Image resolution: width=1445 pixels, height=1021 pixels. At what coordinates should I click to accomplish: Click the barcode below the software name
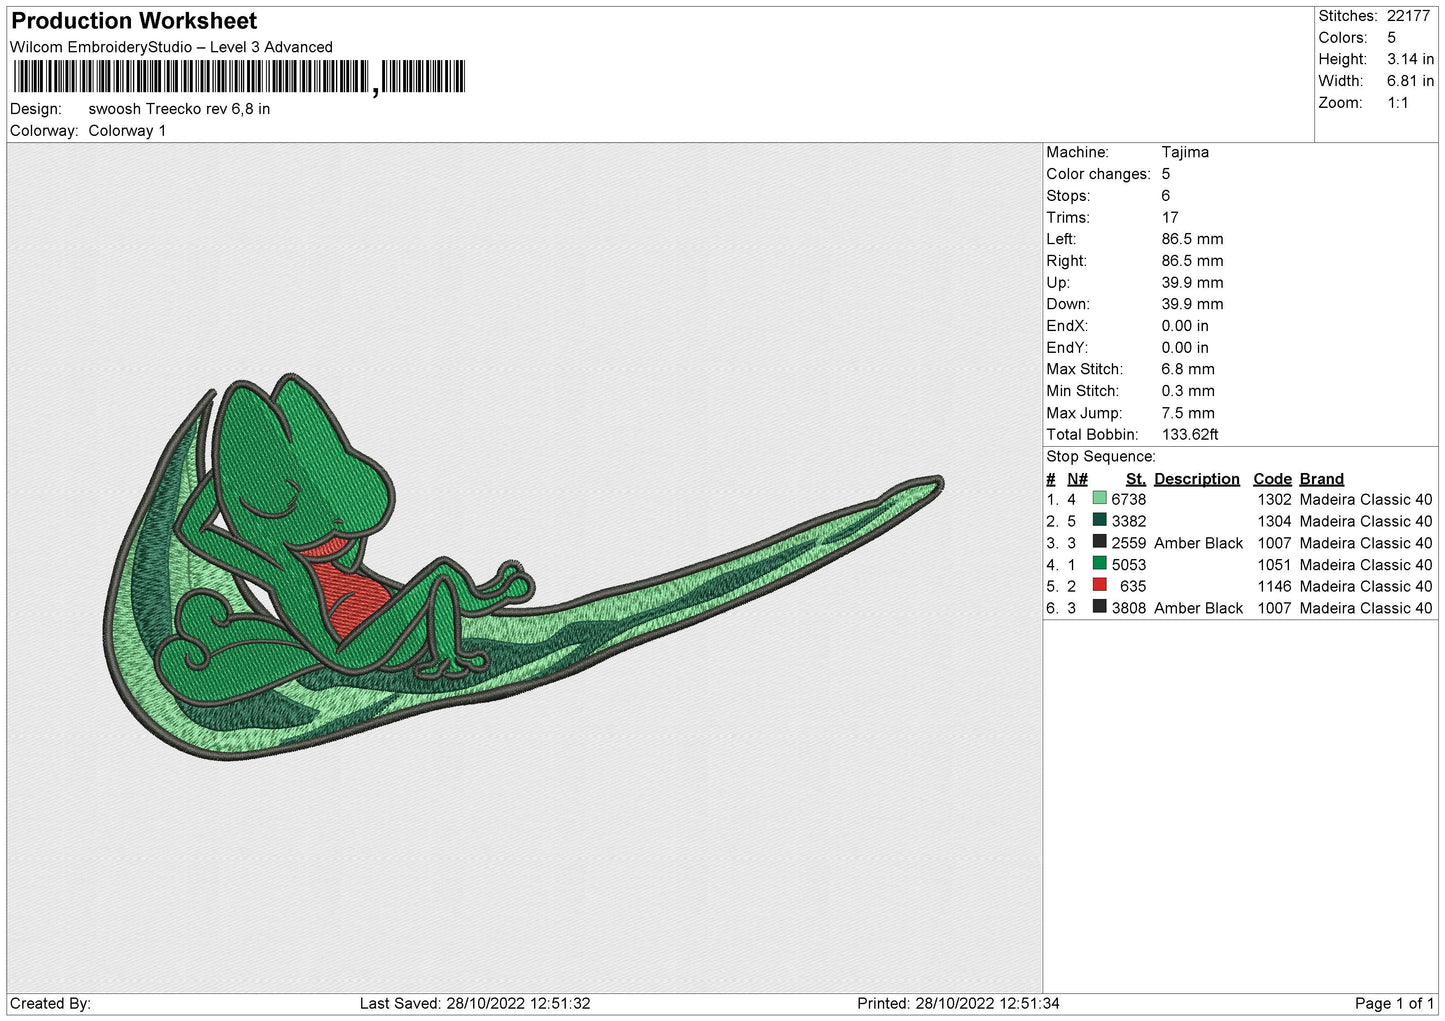pos(239,77)
